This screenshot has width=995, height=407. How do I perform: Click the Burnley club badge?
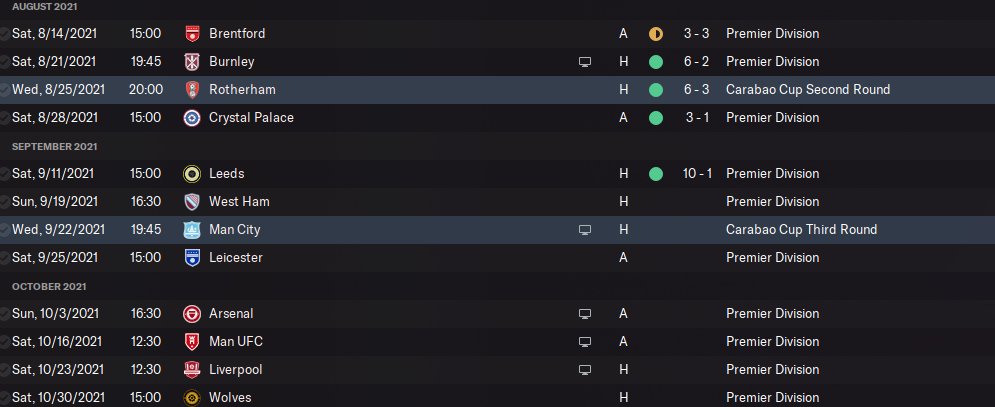tap(192, 62)
